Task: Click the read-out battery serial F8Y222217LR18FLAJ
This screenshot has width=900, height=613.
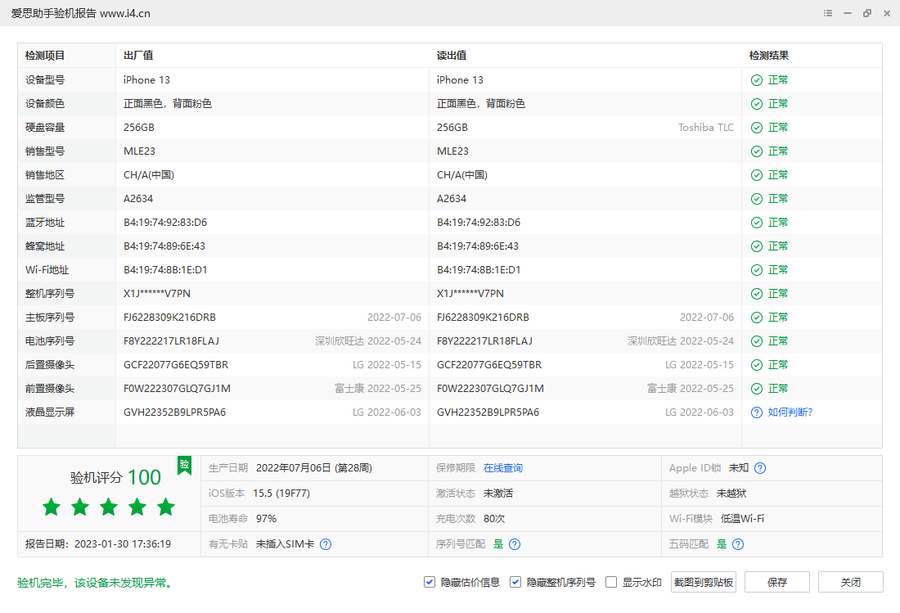Action: [484, 341]
